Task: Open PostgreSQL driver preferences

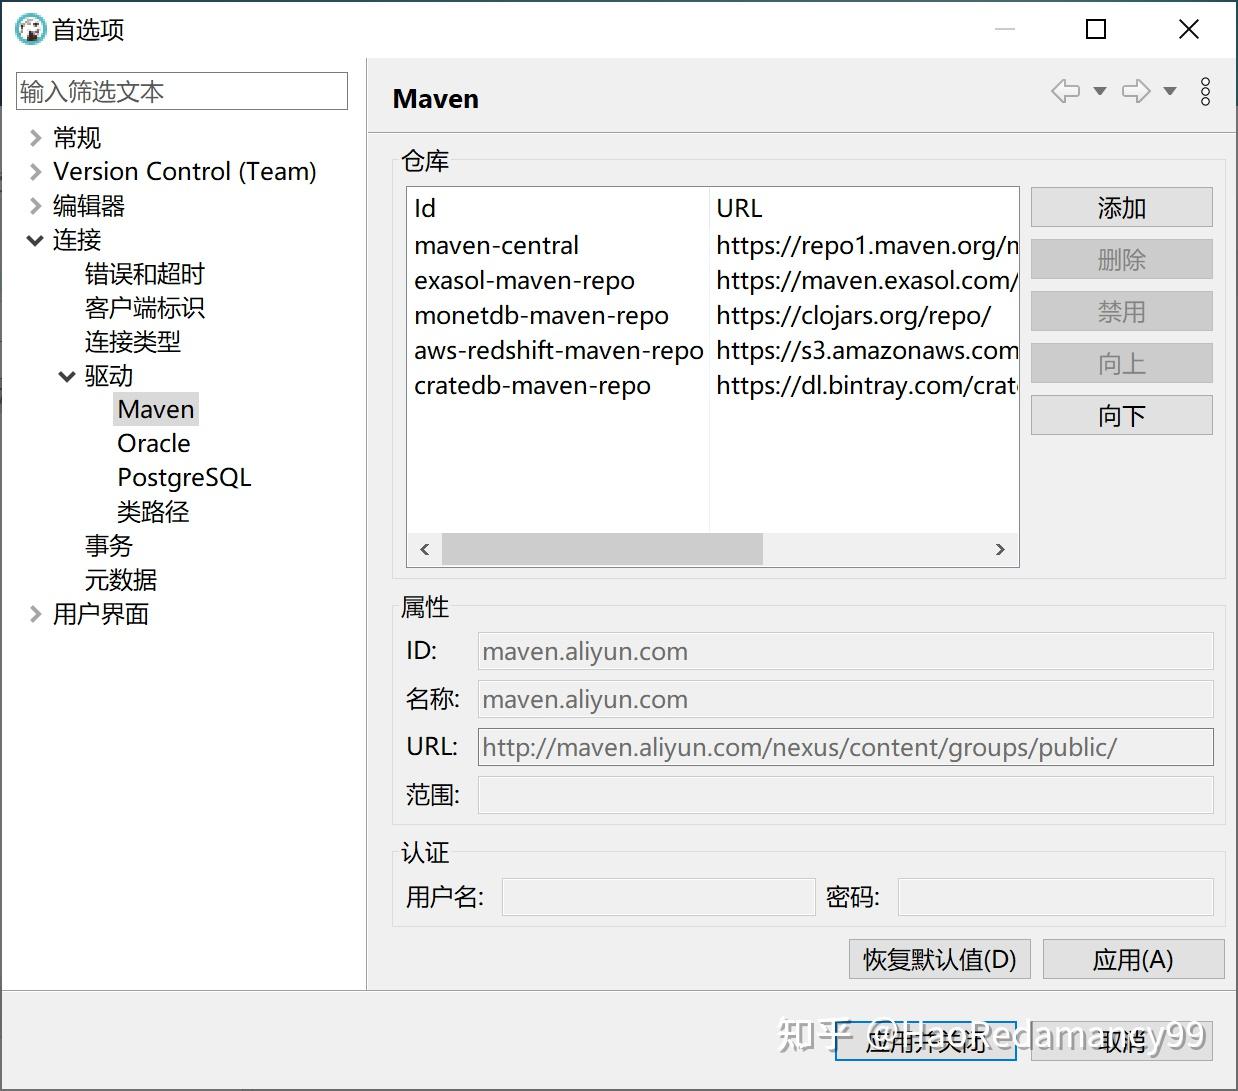Action: point(184,478)
